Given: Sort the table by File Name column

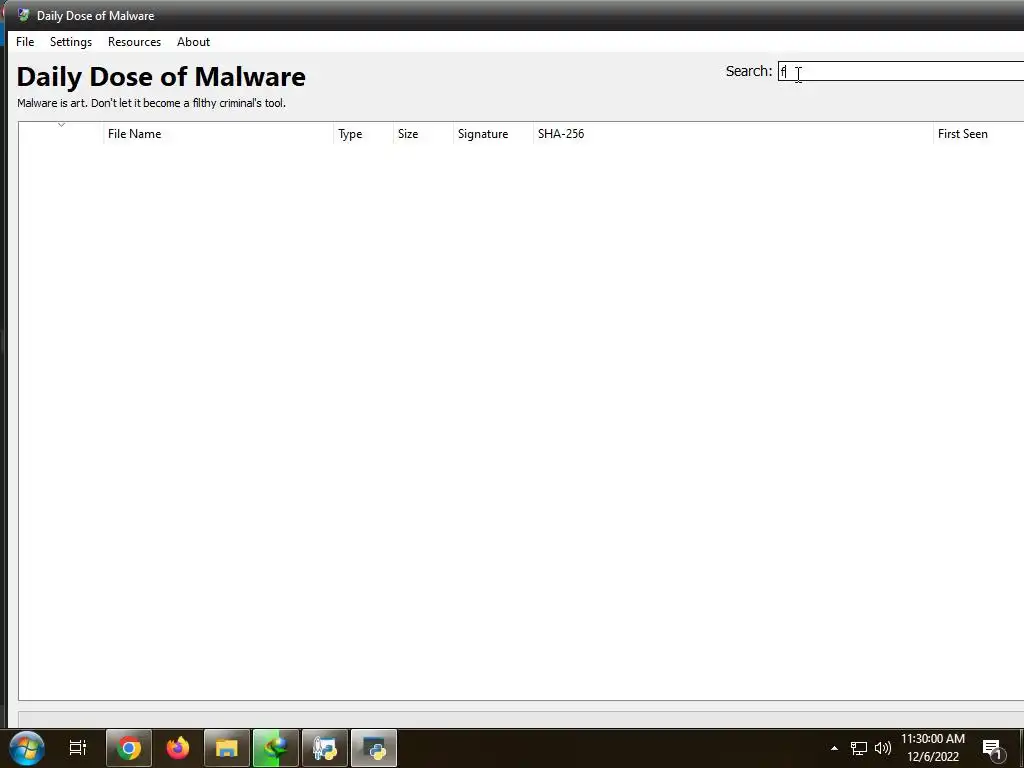Looking at the screenshot, I should (x=218, y=134).
